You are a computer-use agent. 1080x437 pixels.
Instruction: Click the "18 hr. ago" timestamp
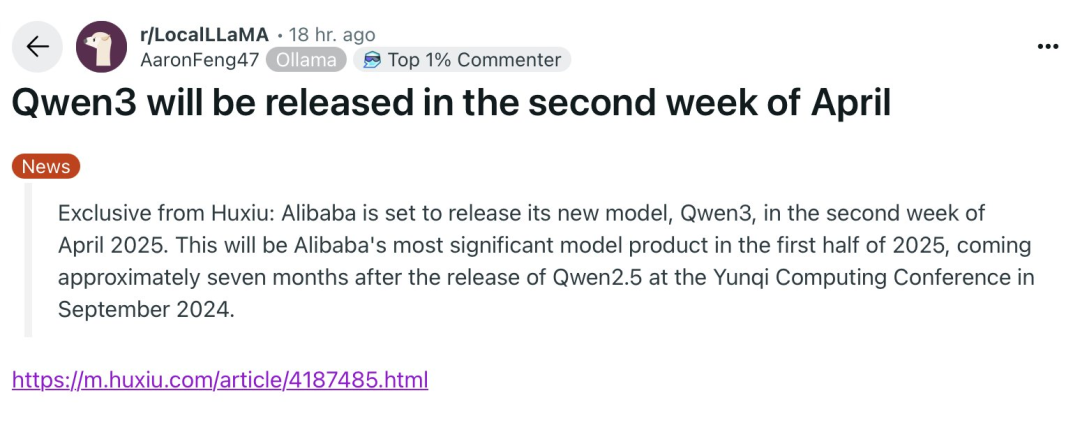331,35
